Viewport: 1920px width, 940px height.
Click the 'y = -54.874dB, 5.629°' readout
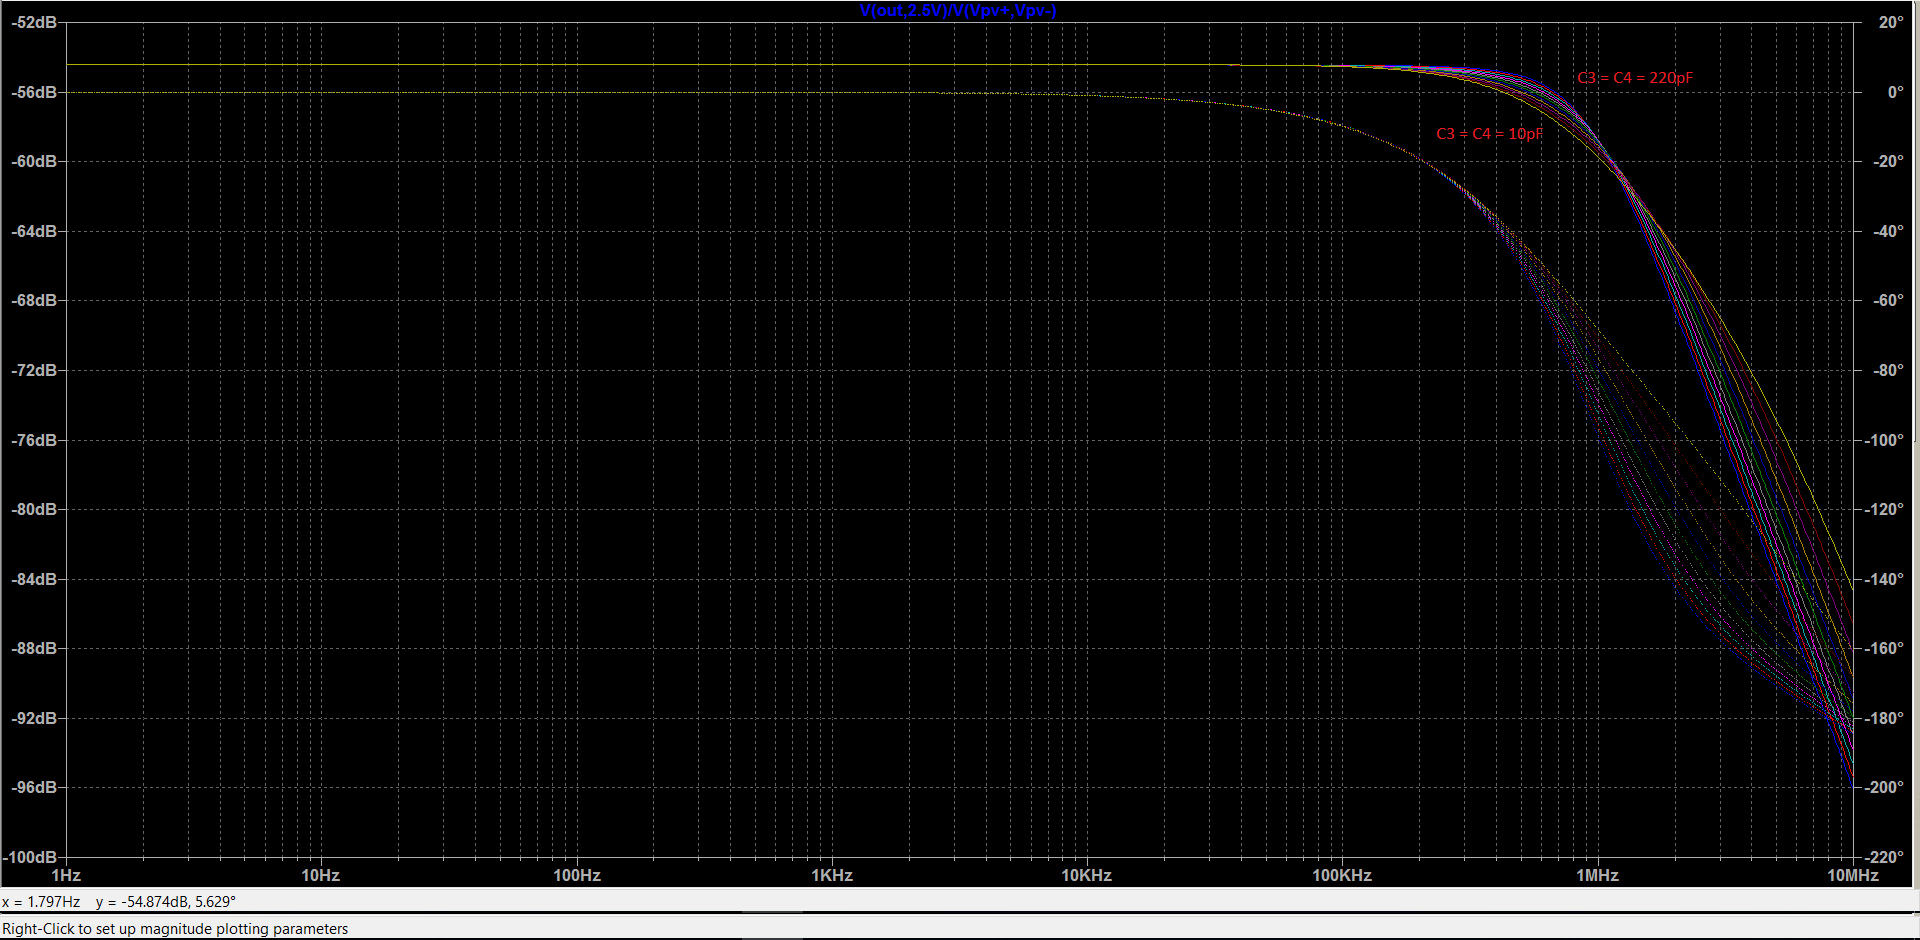[166, 902]
